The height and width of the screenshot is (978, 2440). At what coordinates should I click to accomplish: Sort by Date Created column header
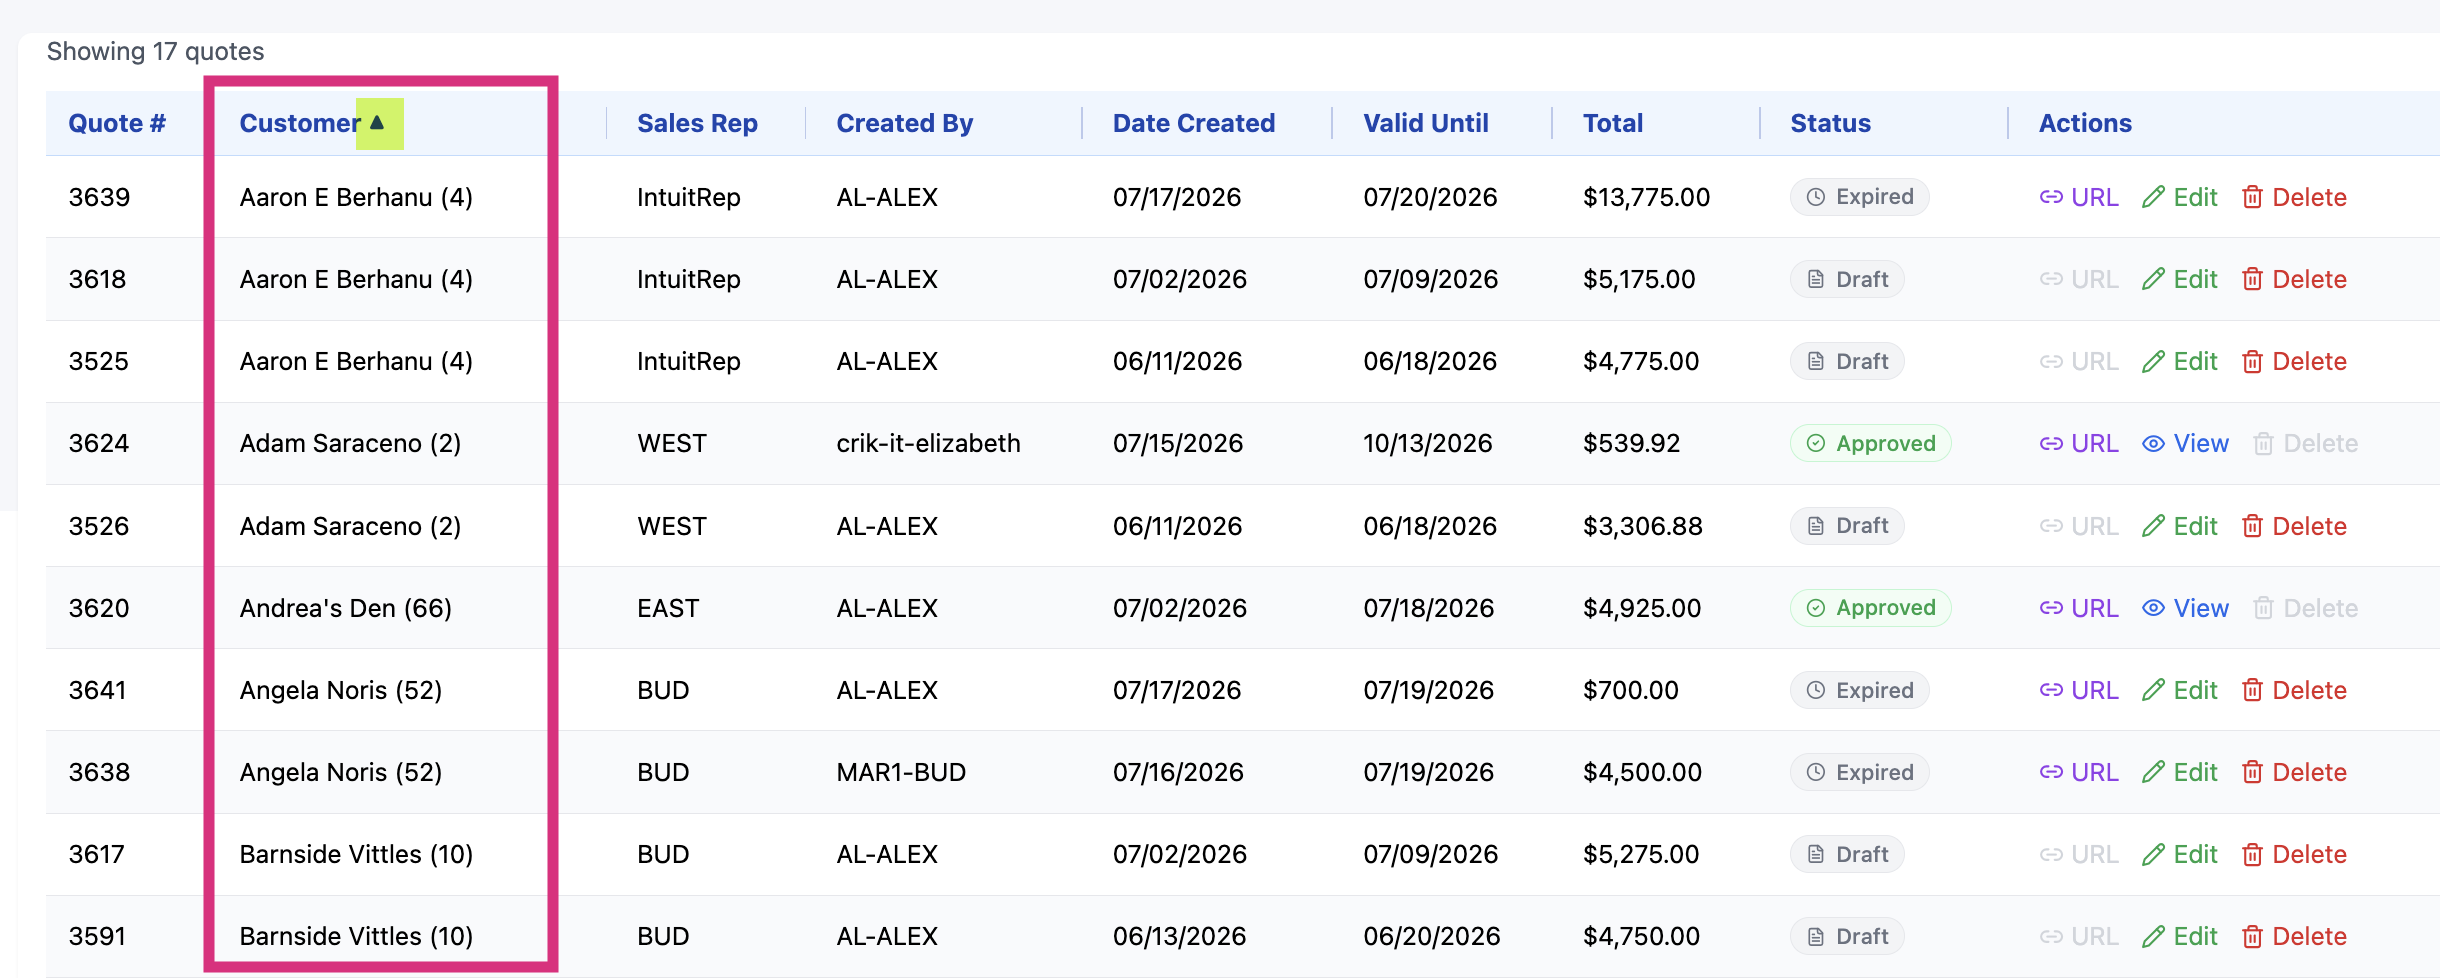tap(1194, 123)
